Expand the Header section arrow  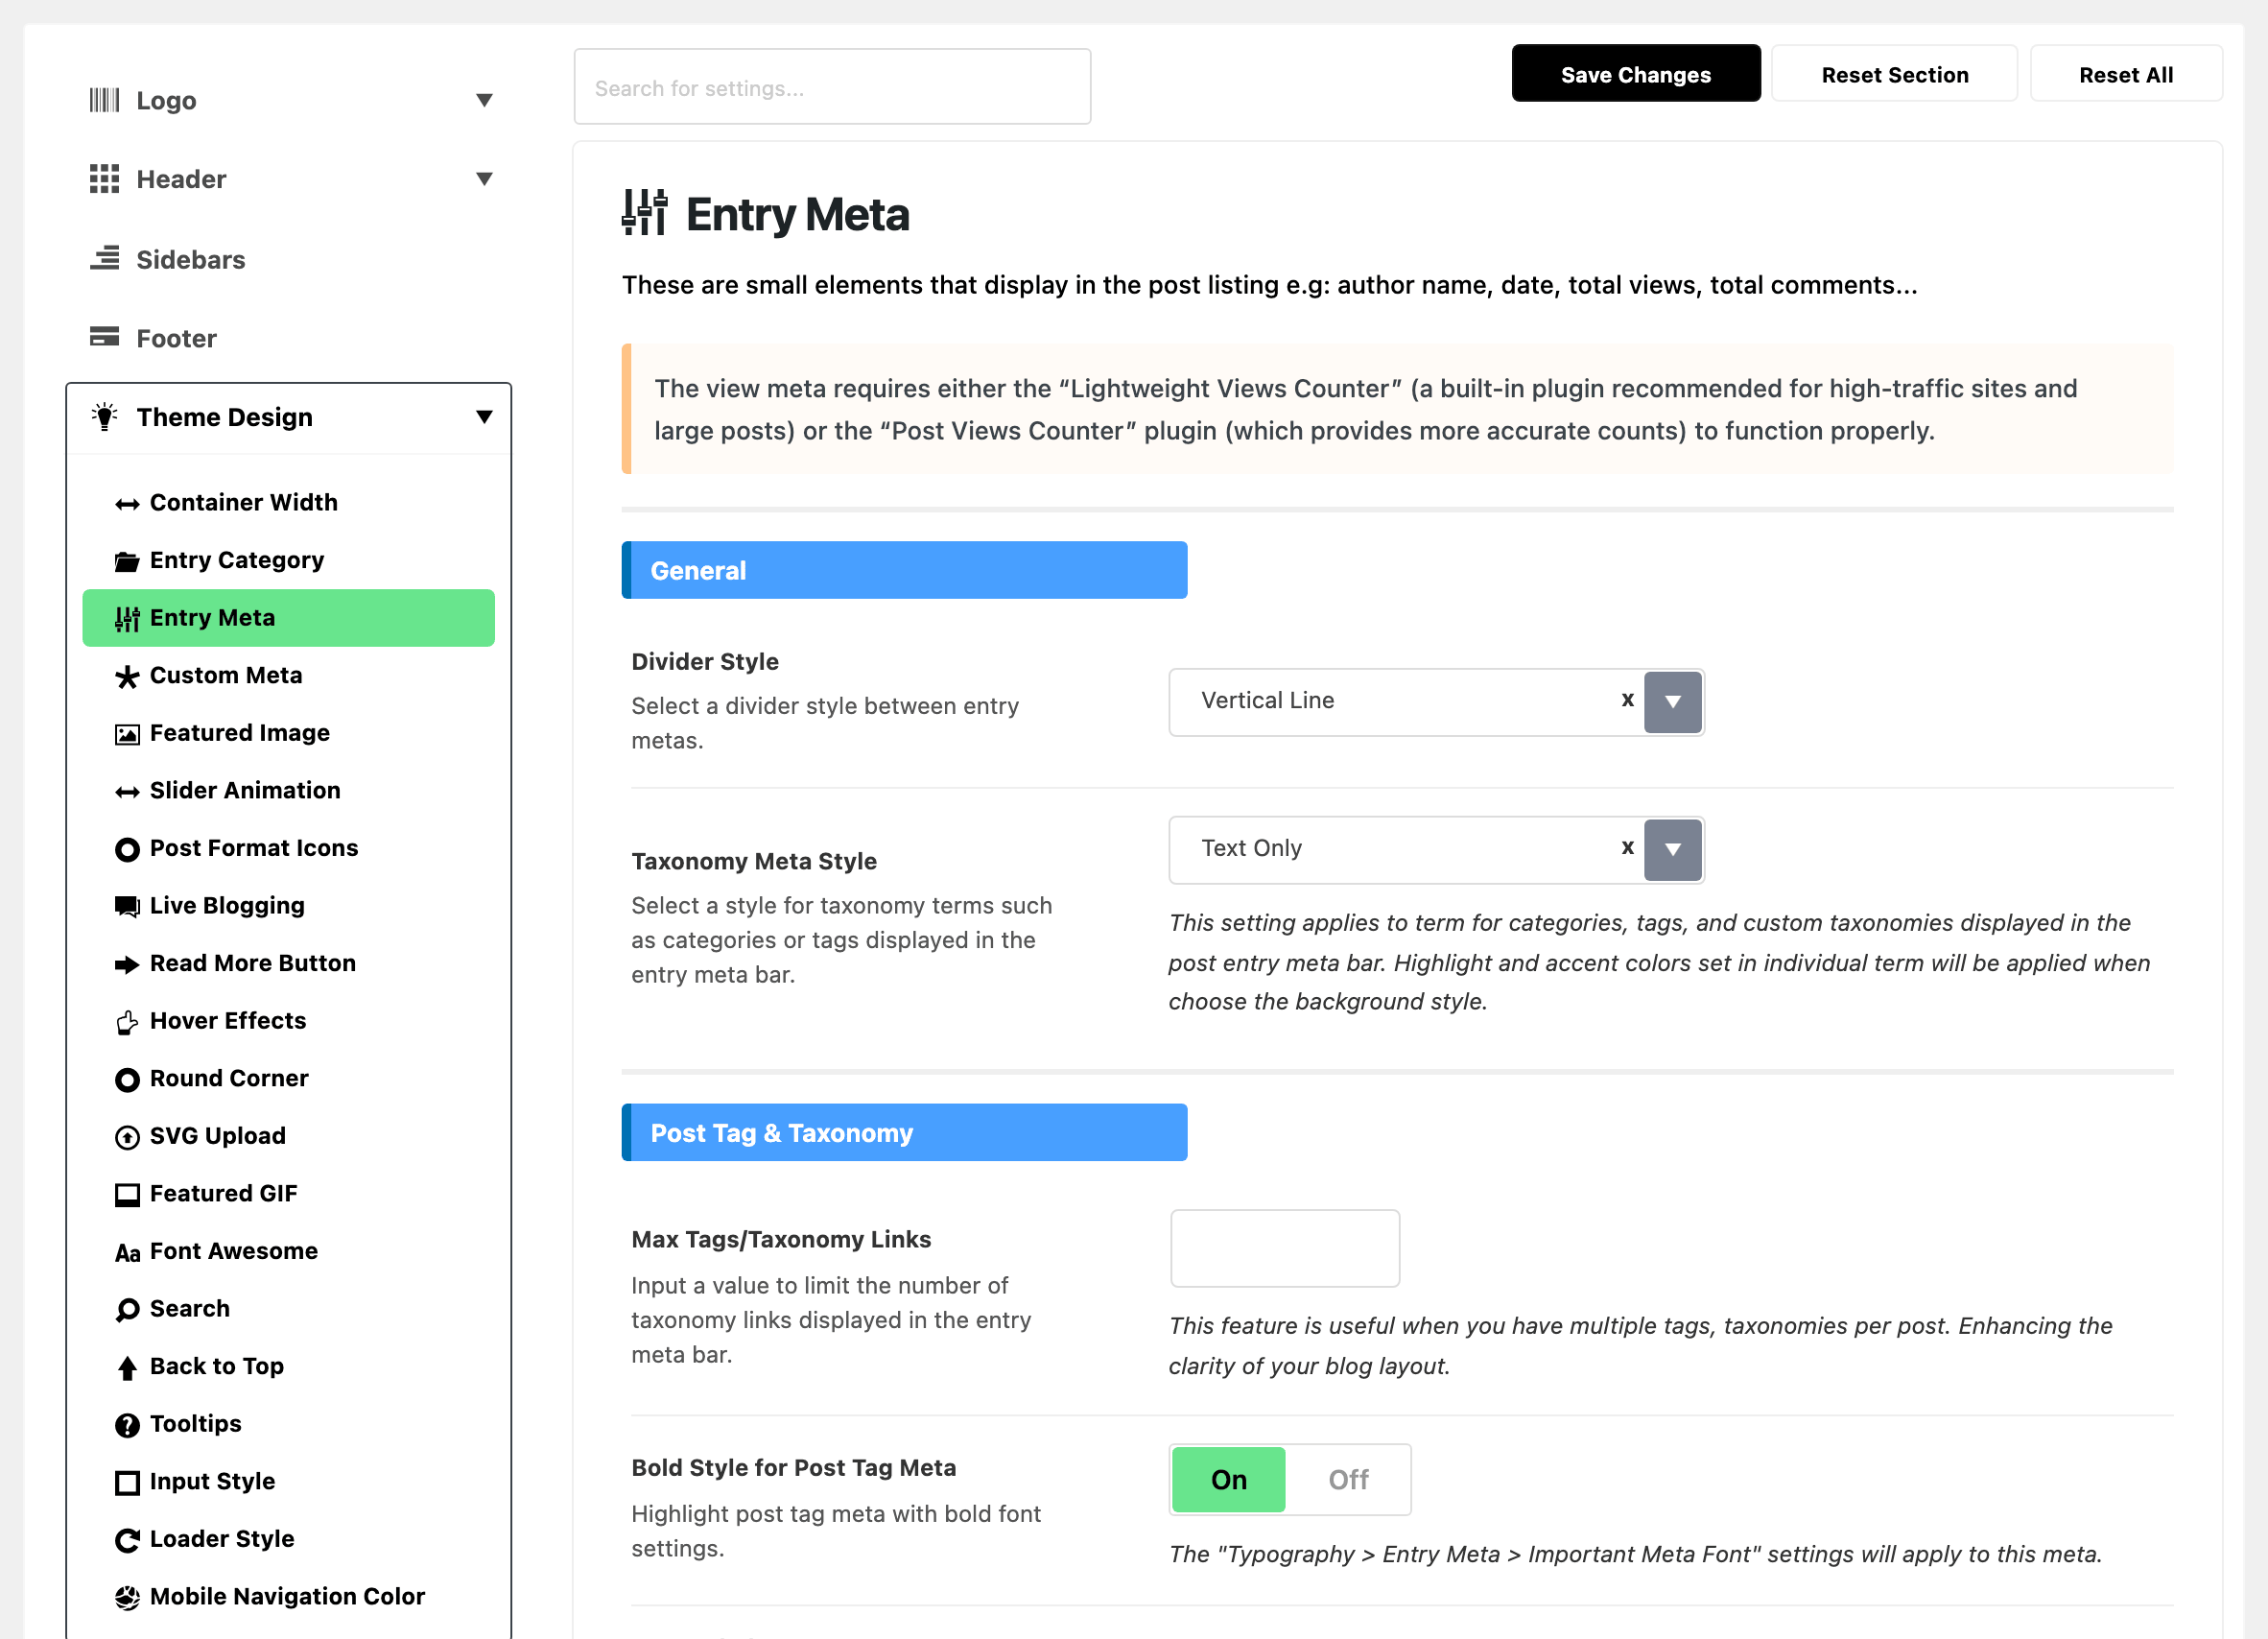point(484,179)
